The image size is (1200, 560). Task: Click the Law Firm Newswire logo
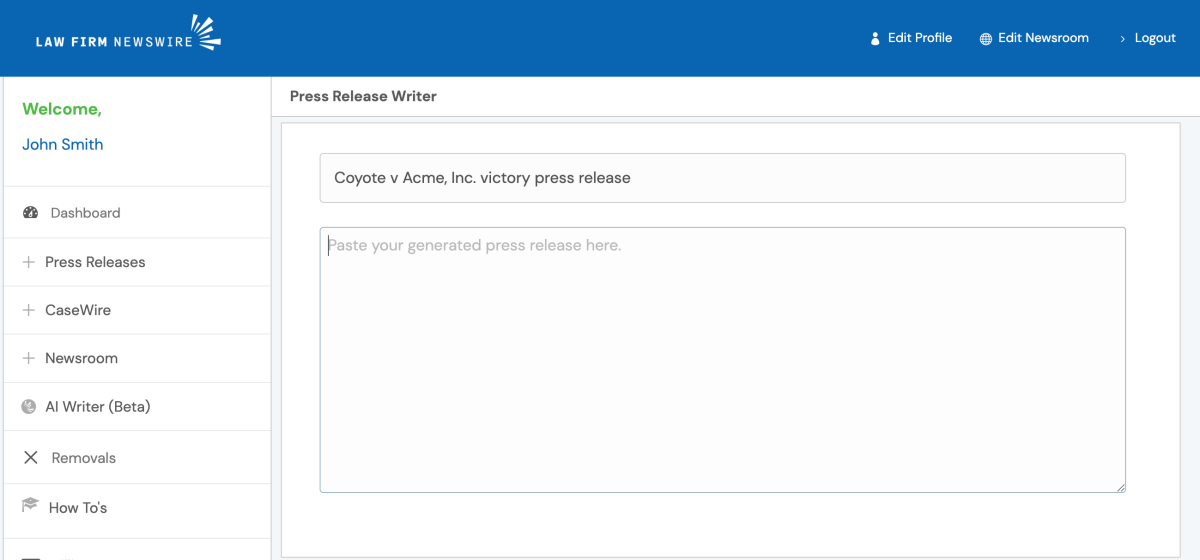tap(128, 35)
